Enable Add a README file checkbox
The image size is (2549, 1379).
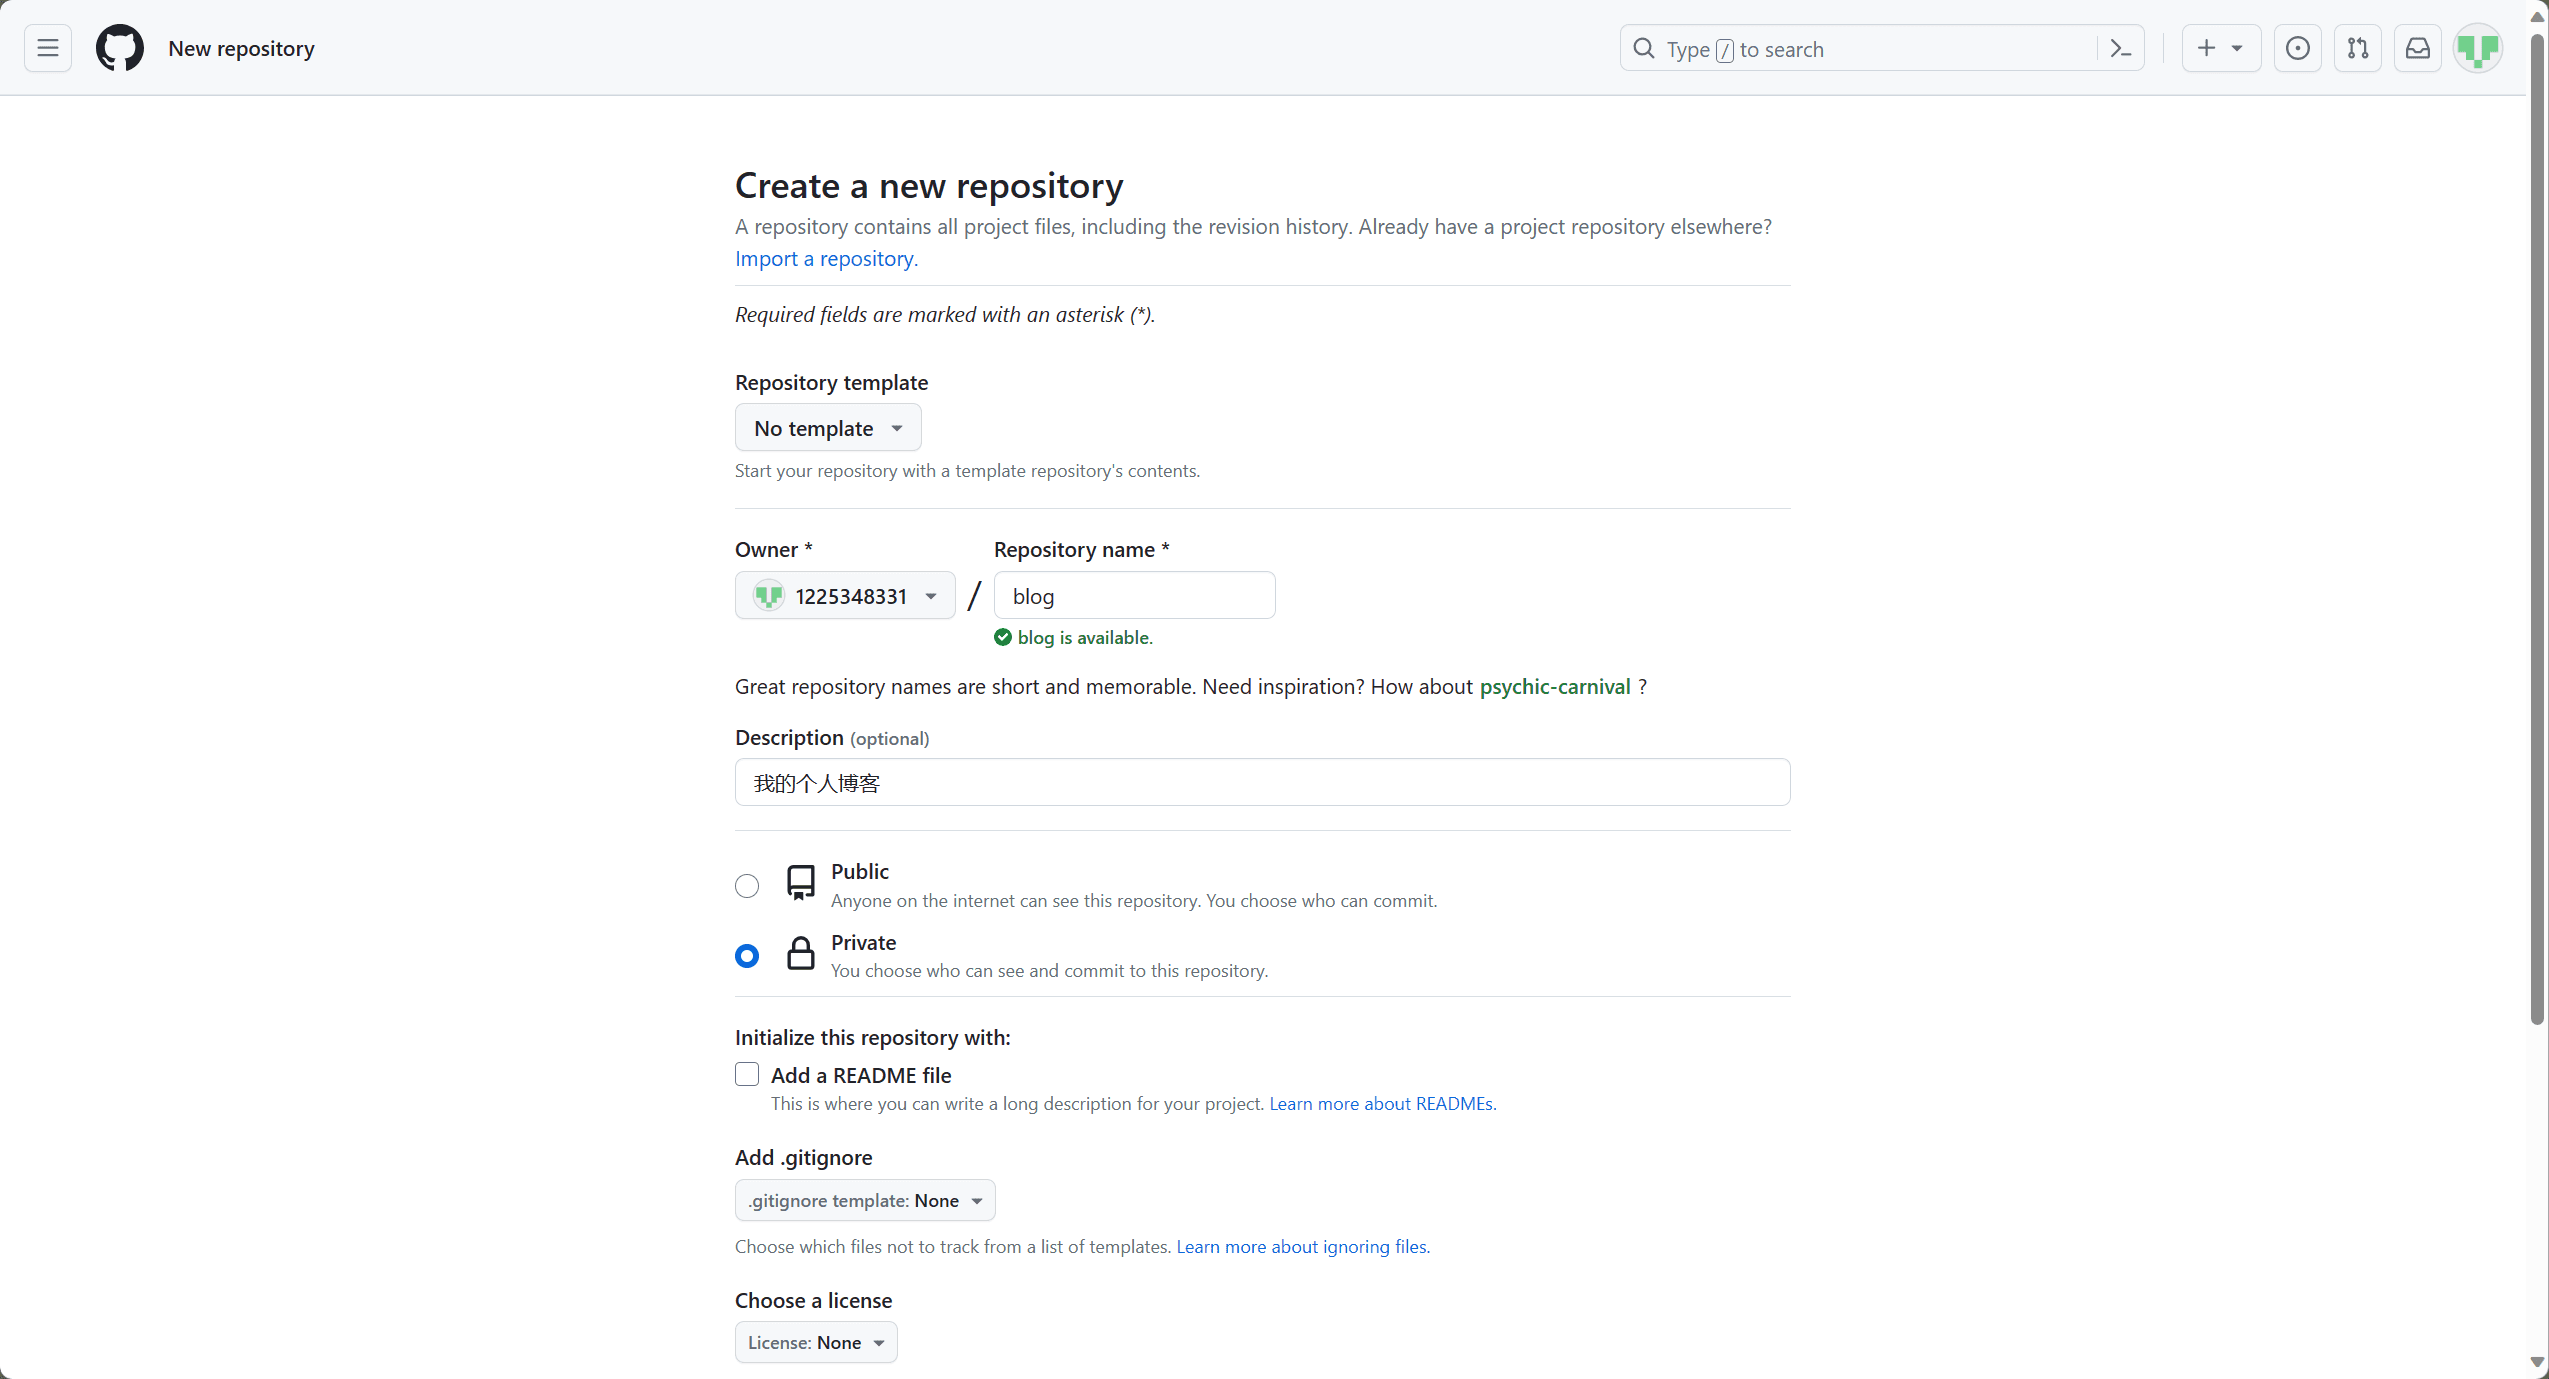tap(747, 1074)
